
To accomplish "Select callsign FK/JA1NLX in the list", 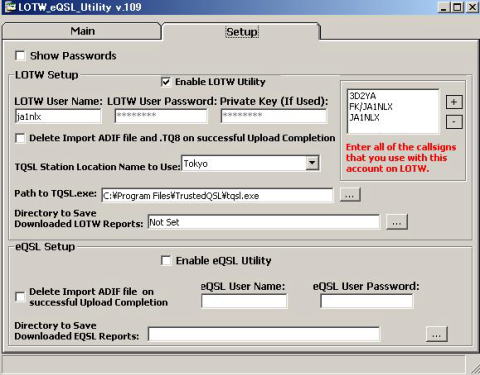I will pos(371,107).
